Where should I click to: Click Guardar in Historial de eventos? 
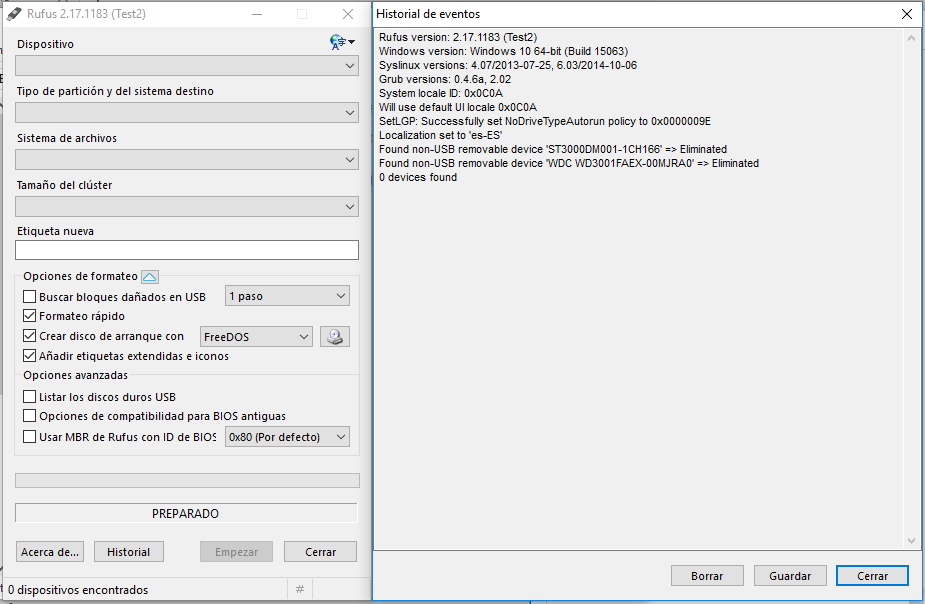[x=790, y=576]
